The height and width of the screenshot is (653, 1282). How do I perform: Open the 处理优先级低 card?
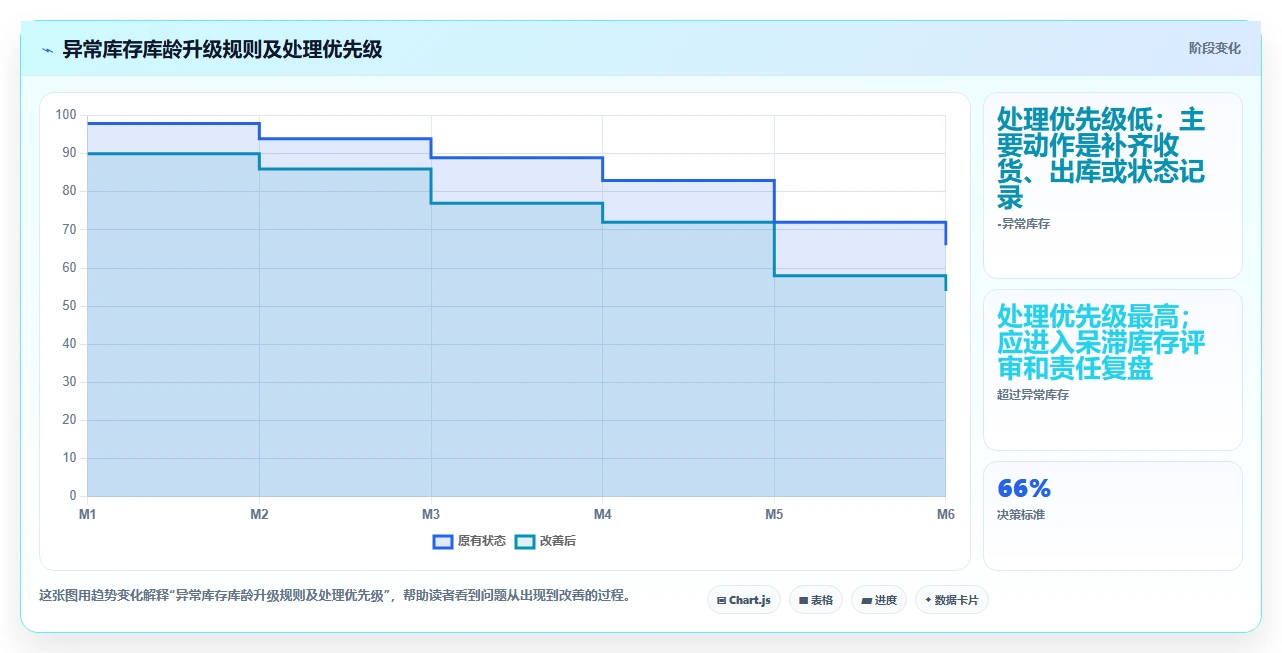click(1113, 185)
